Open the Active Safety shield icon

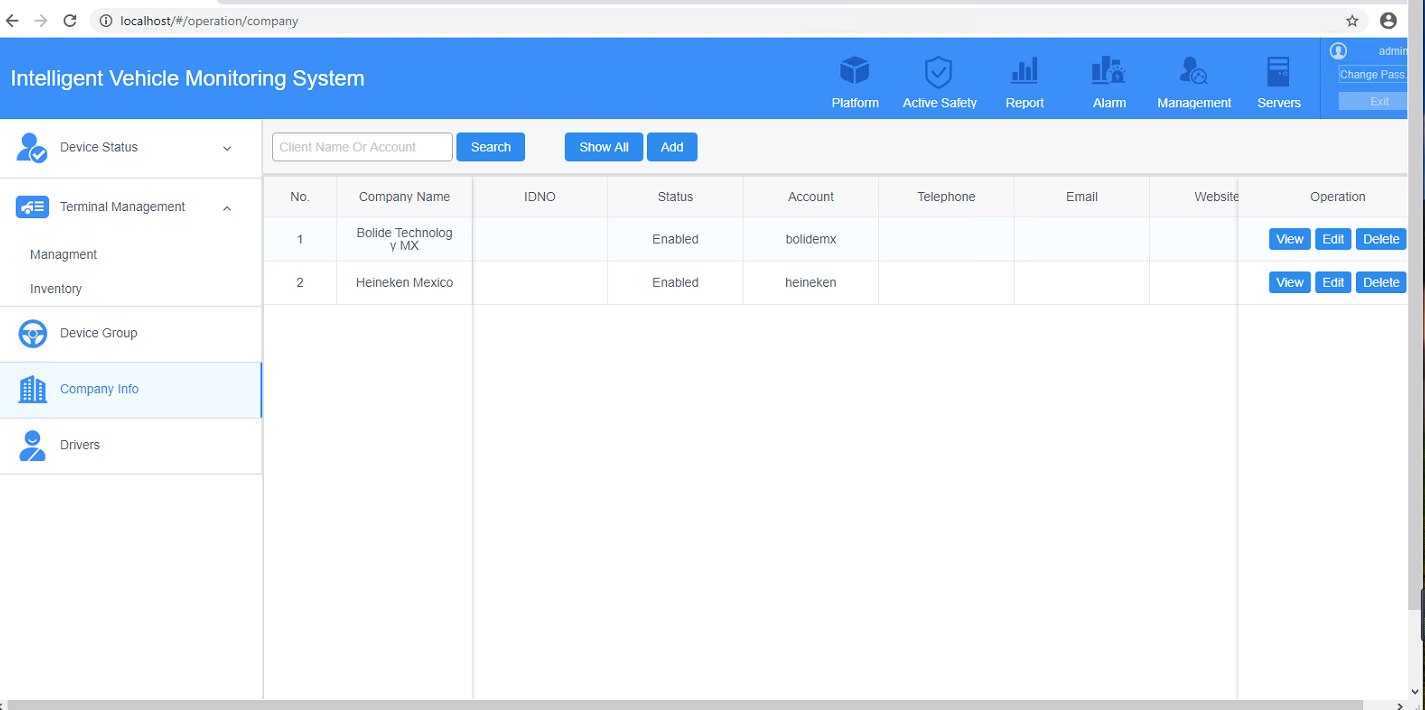click(938, 71)
